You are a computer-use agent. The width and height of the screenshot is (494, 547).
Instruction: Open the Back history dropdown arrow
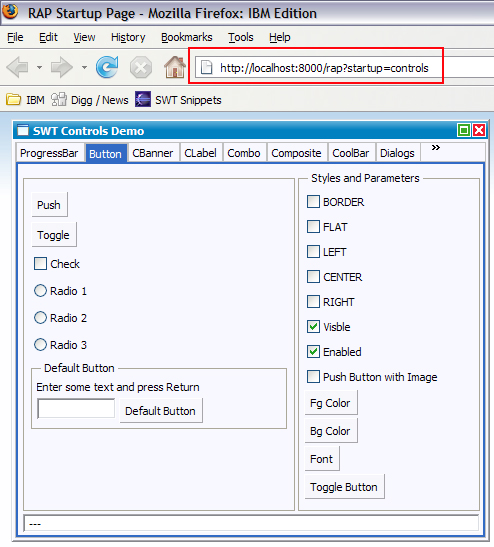coord(39,67)
